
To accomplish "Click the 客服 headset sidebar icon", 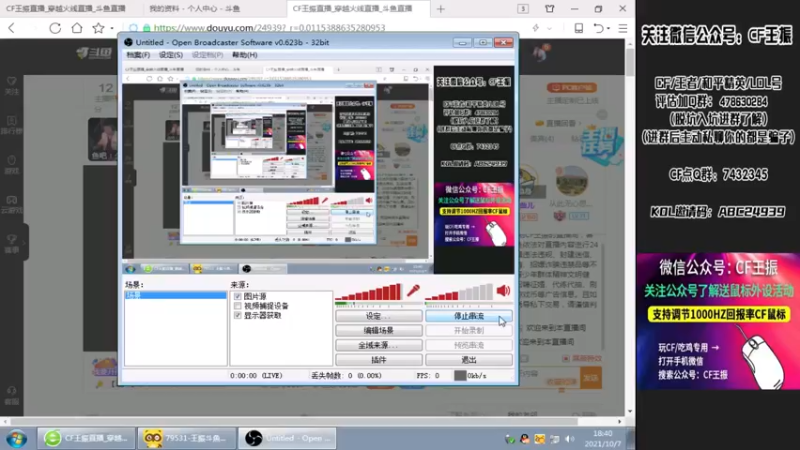I will (x=12, y=395).
